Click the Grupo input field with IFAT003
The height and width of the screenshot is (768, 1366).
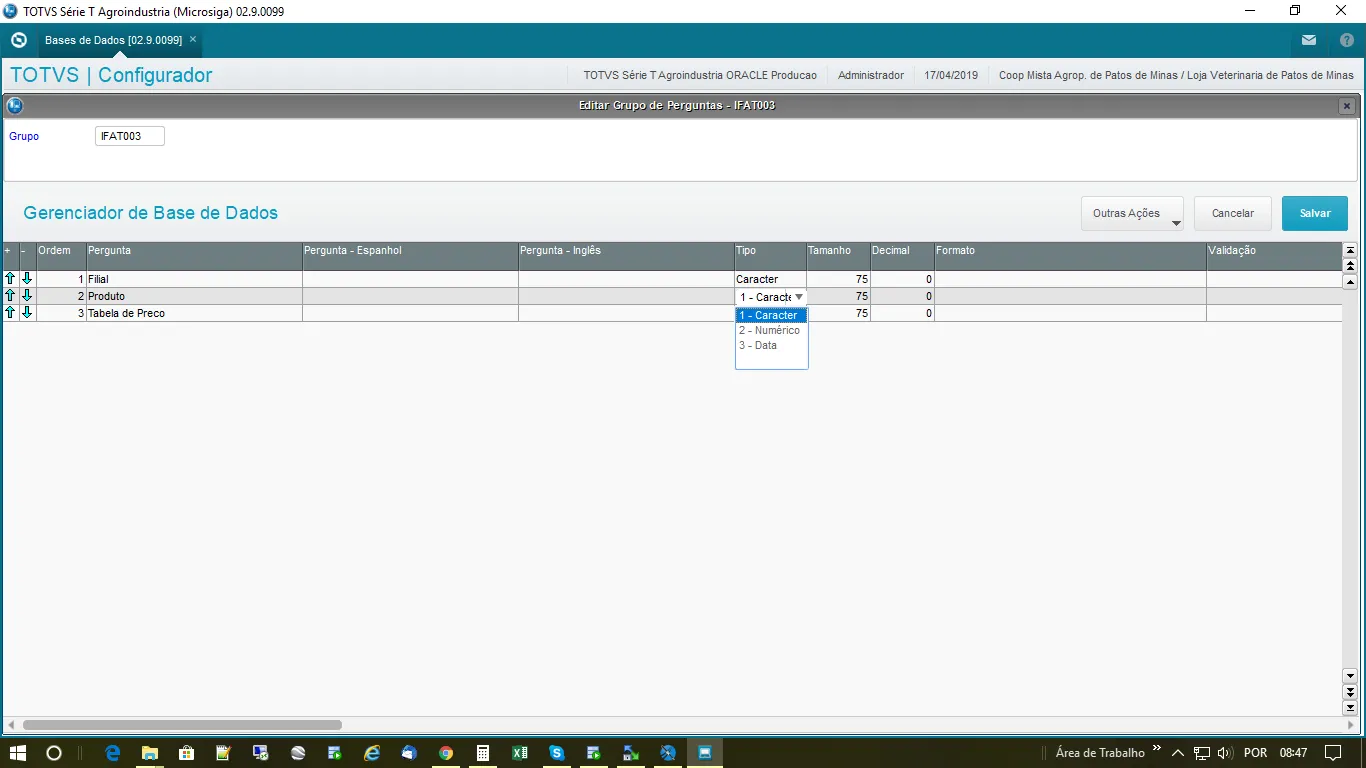130,136
